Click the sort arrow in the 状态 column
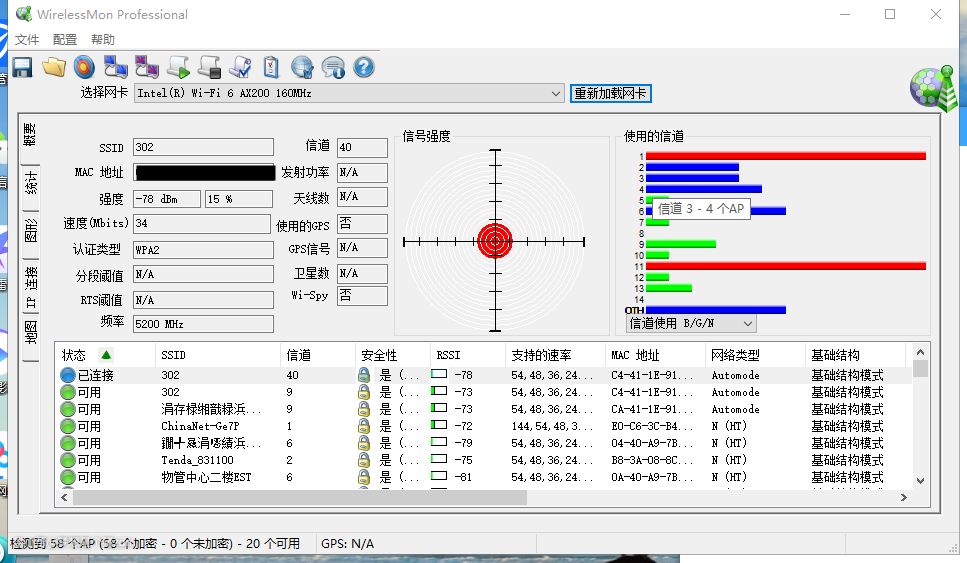 pos(106,355)
